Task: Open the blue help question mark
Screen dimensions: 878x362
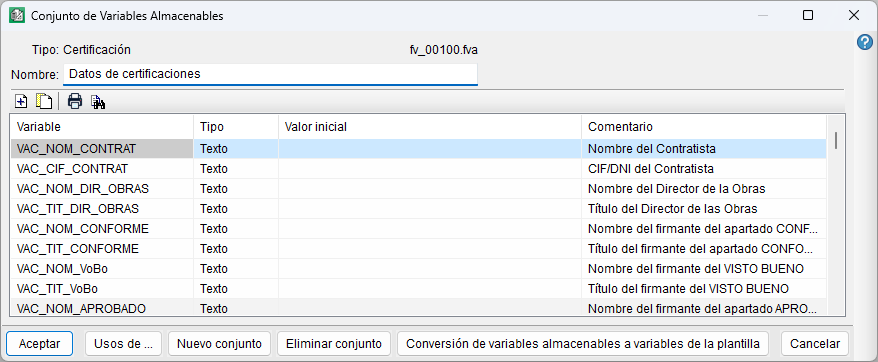Action: click(865, 41)
